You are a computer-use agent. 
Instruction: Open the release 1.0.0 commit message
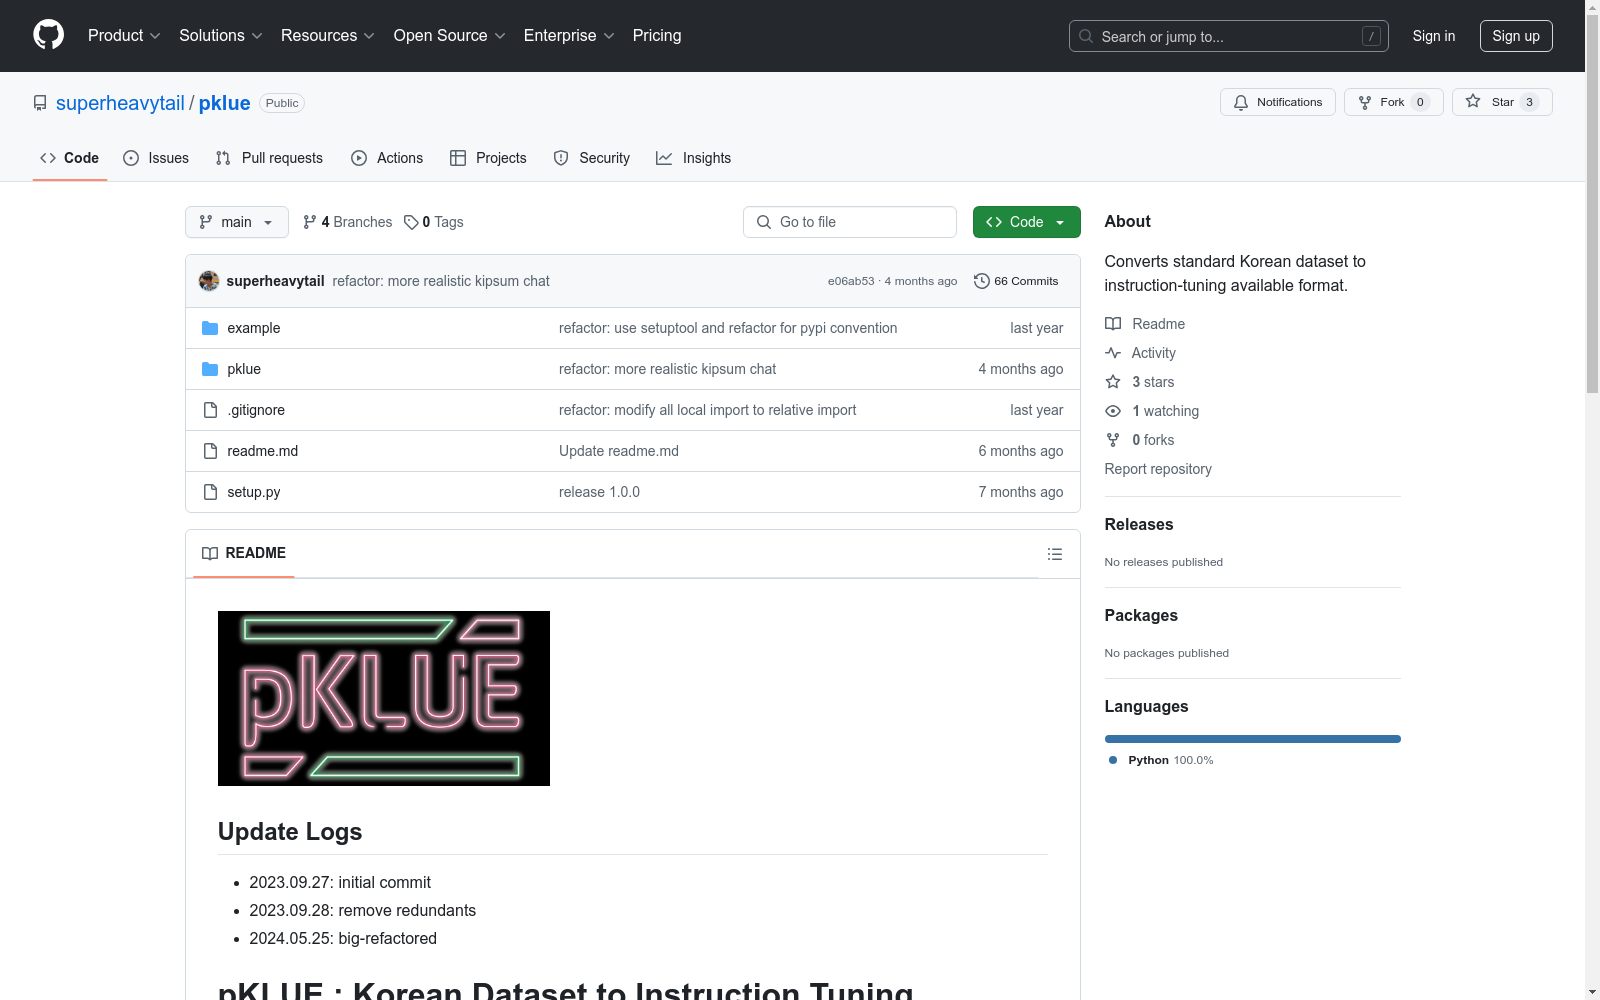point(599,492)
